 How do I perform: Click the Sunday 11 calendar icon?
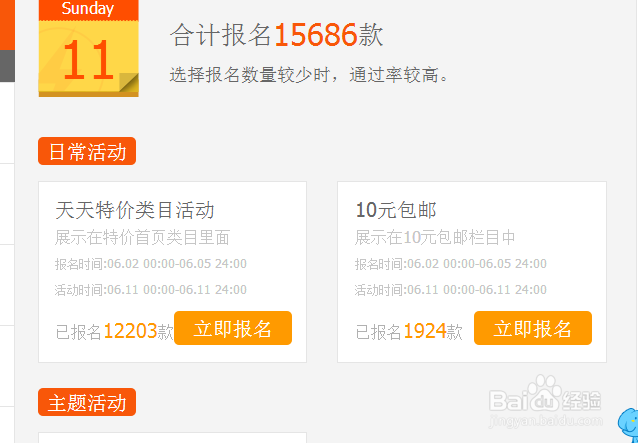[x=89, y=48]
